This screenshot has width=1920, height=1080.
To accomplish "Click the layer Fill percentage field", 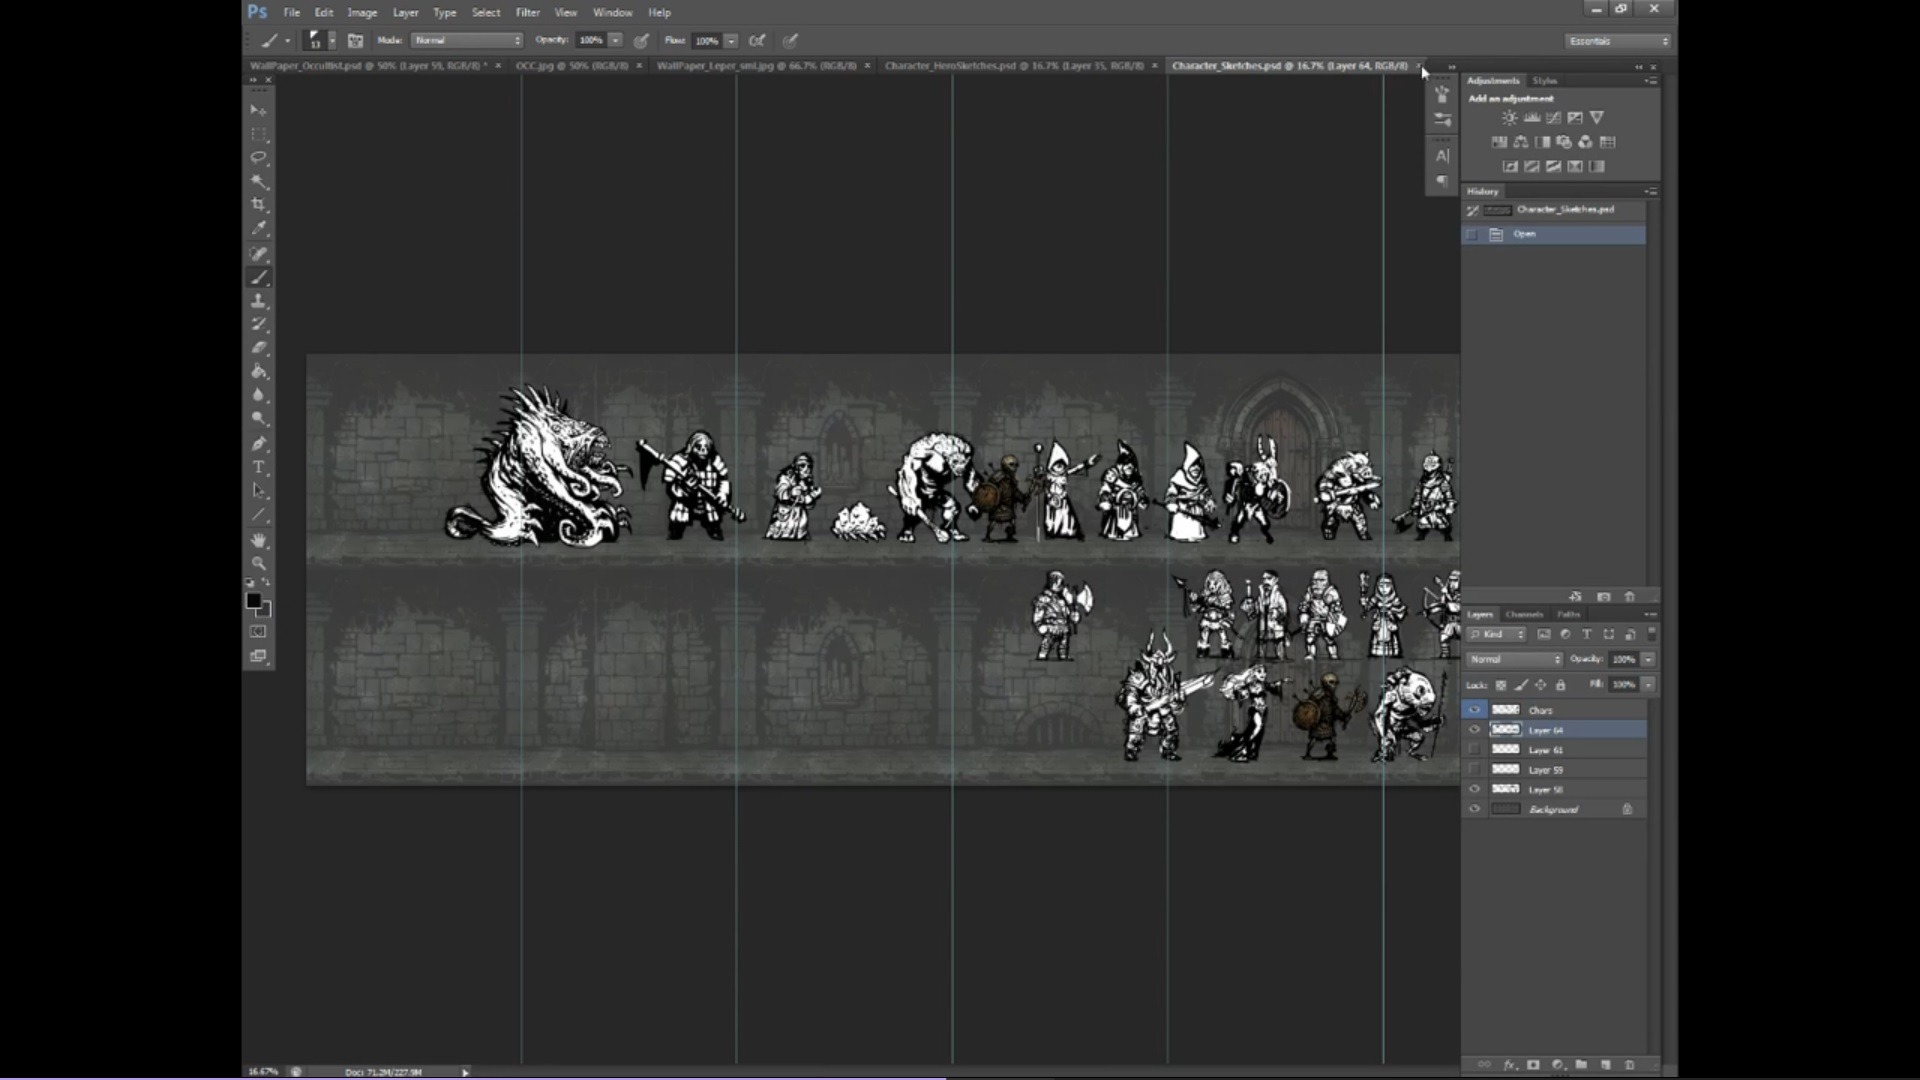I will 1622,685.
